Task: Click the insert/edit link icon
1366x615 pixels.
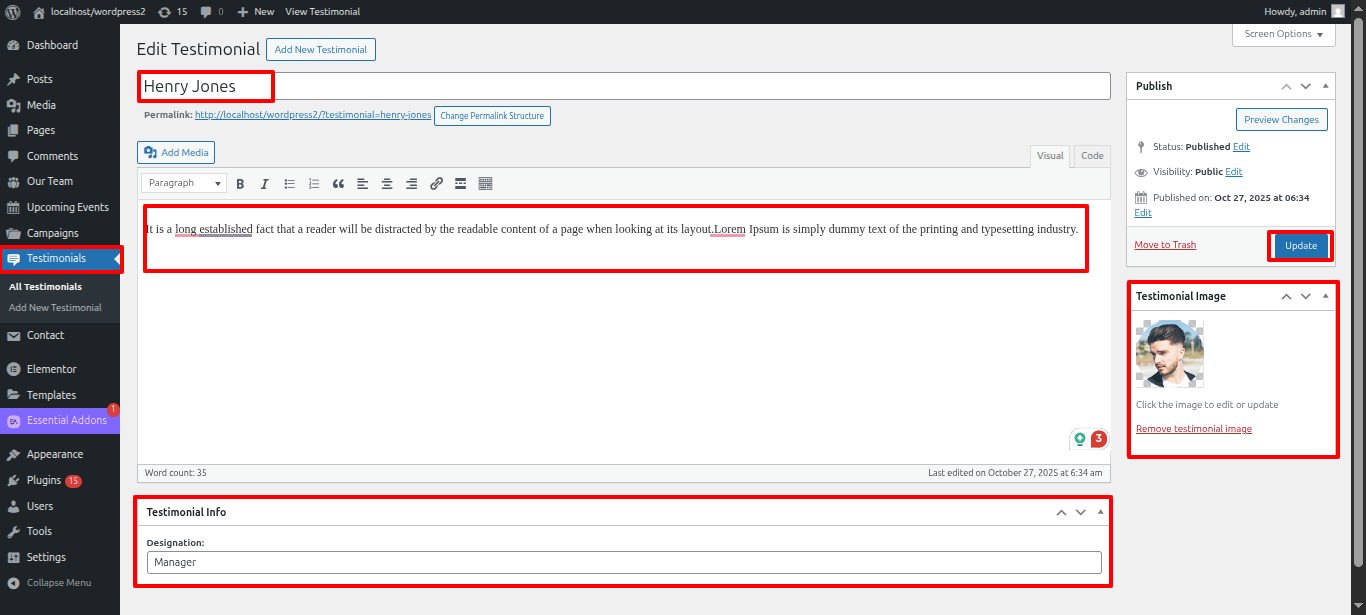Action: [436, 184]
